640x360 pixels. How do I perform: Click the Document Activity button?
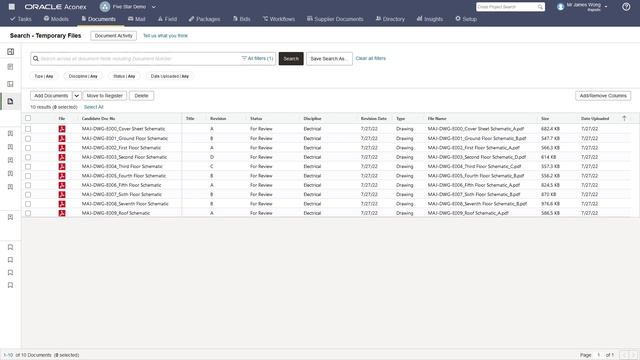[x=113, y=36]
